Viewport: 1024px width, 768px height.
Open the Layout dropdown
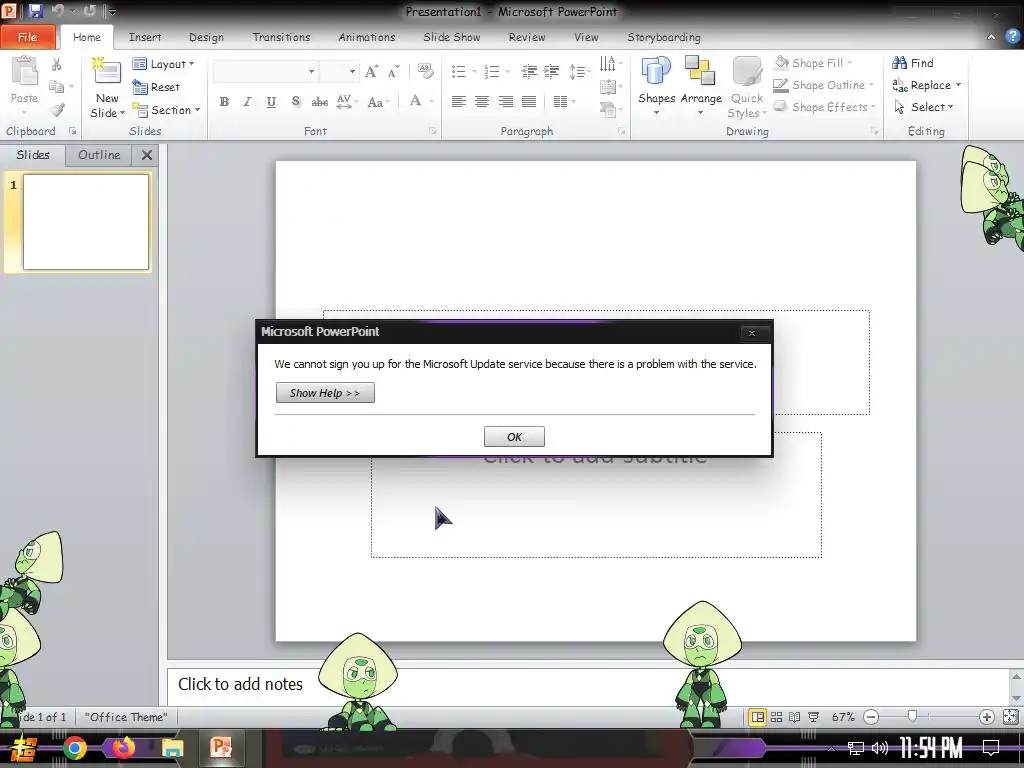[x=163, y=64]
